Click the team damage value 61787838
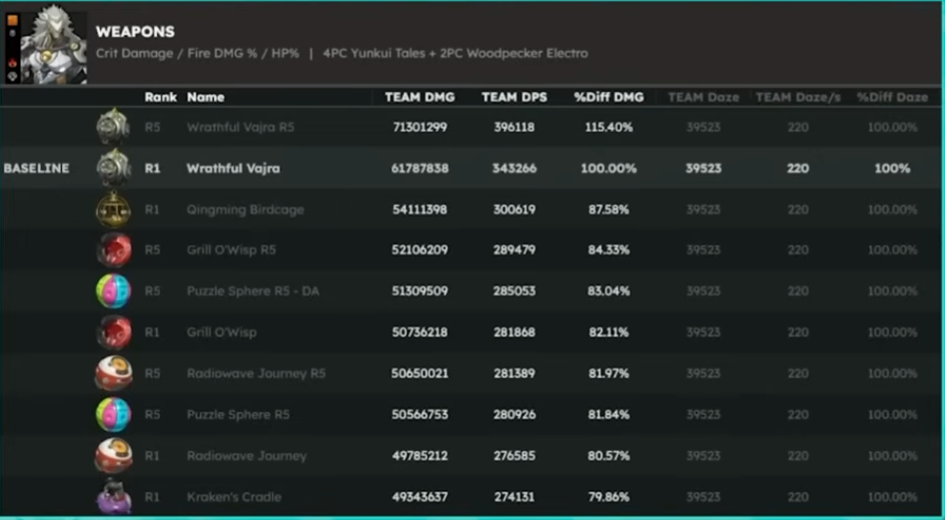This screenshot has height=520, width=945. point(419,168)
